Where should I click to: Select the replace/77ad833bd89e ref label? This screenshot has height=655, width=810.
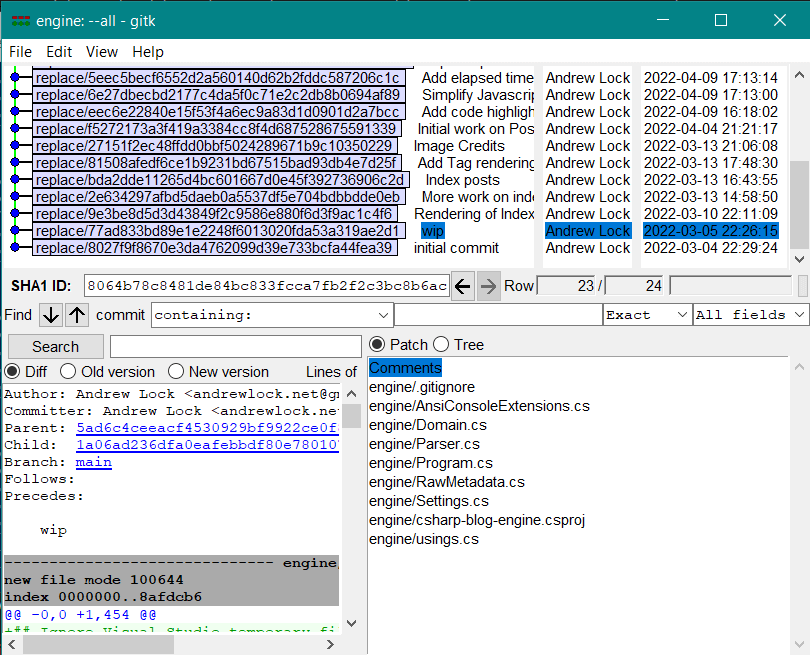pyautogui.click(x=217, y=231)
